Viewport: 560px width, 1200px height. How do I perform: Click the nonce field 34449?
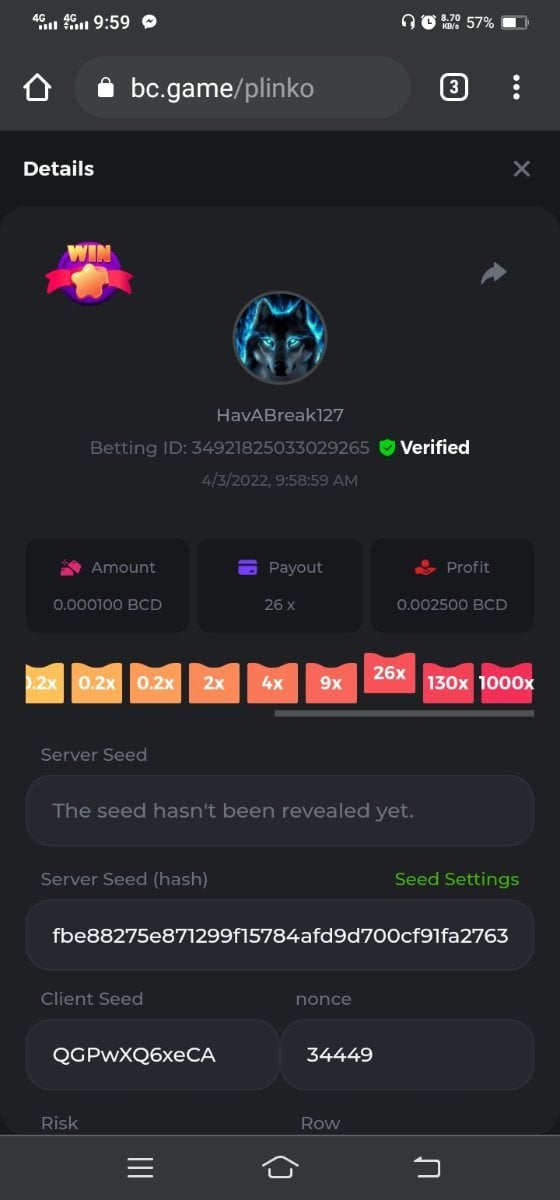click(x=407, y=1055)
